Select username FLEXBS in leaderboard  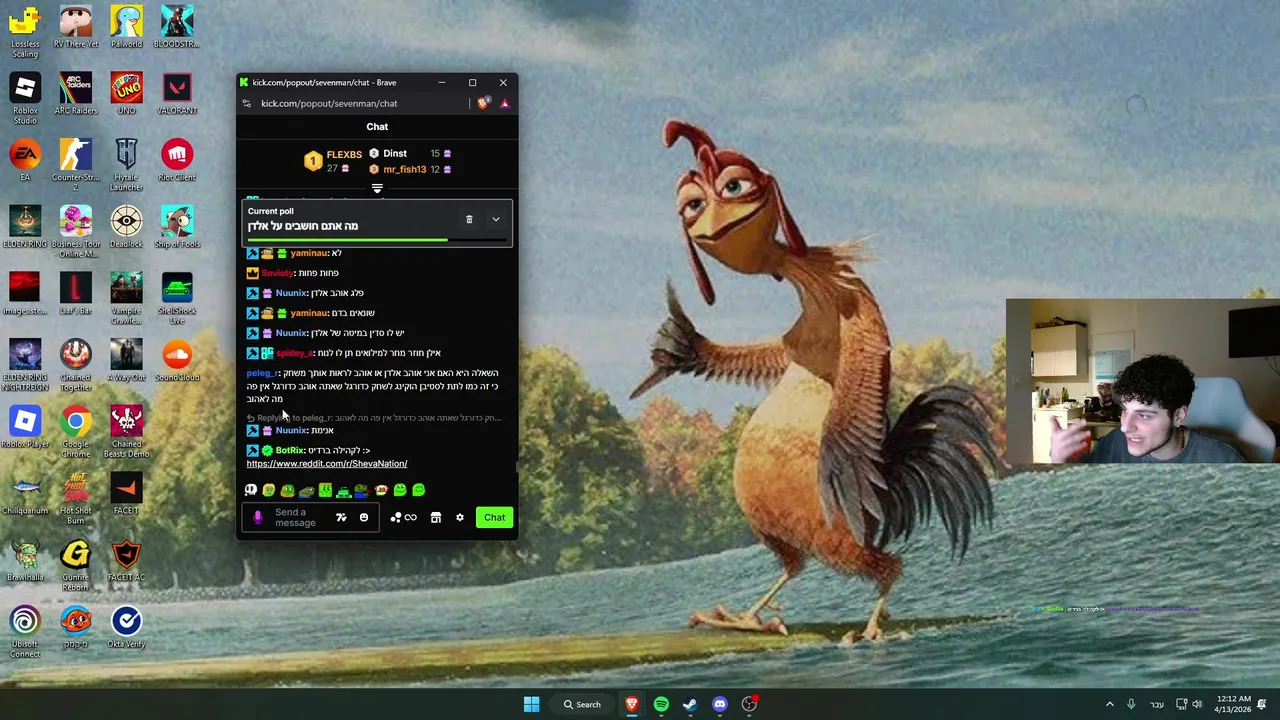[x=344, y=155]
